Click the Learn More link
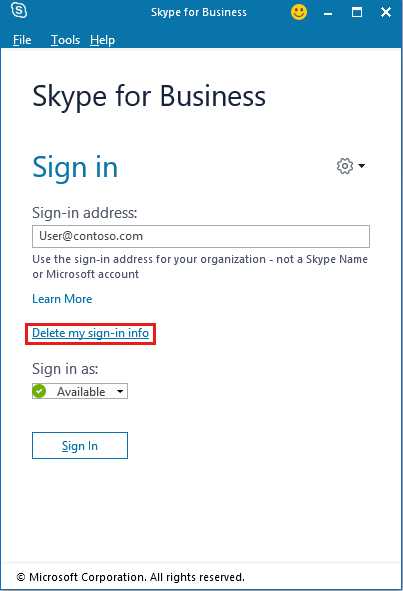The width and height of the screenshot is (403, 591). pyautogui.click(x=62, y=299)
